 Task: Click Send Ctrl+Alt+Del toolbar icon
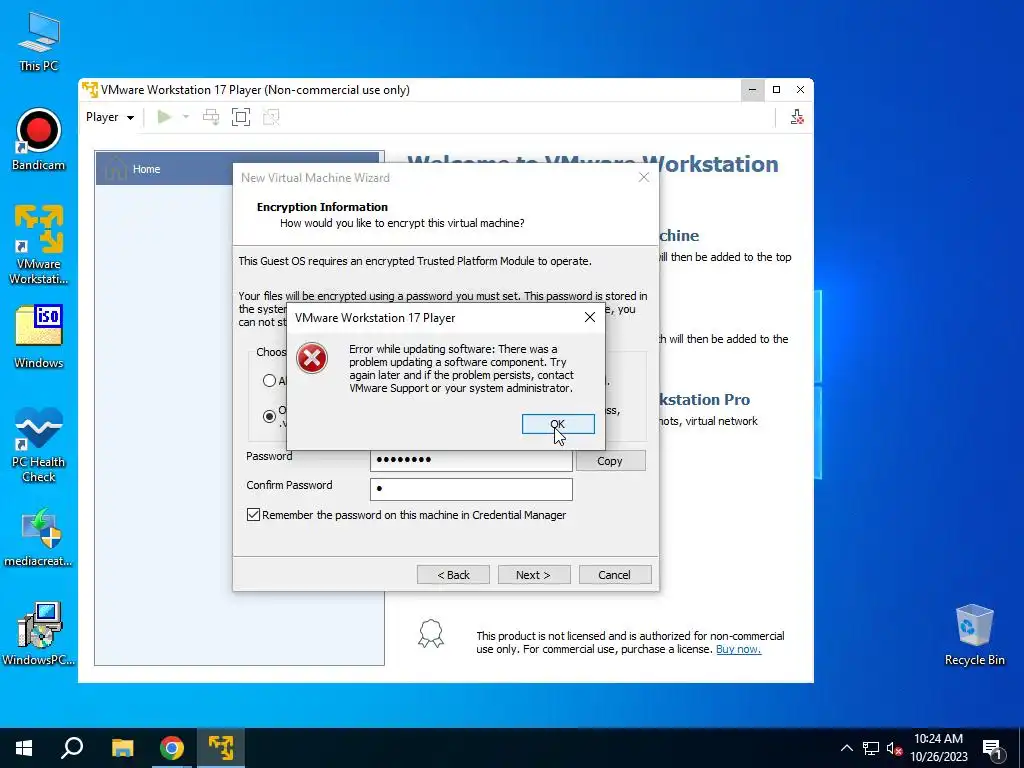click(211, 117)
